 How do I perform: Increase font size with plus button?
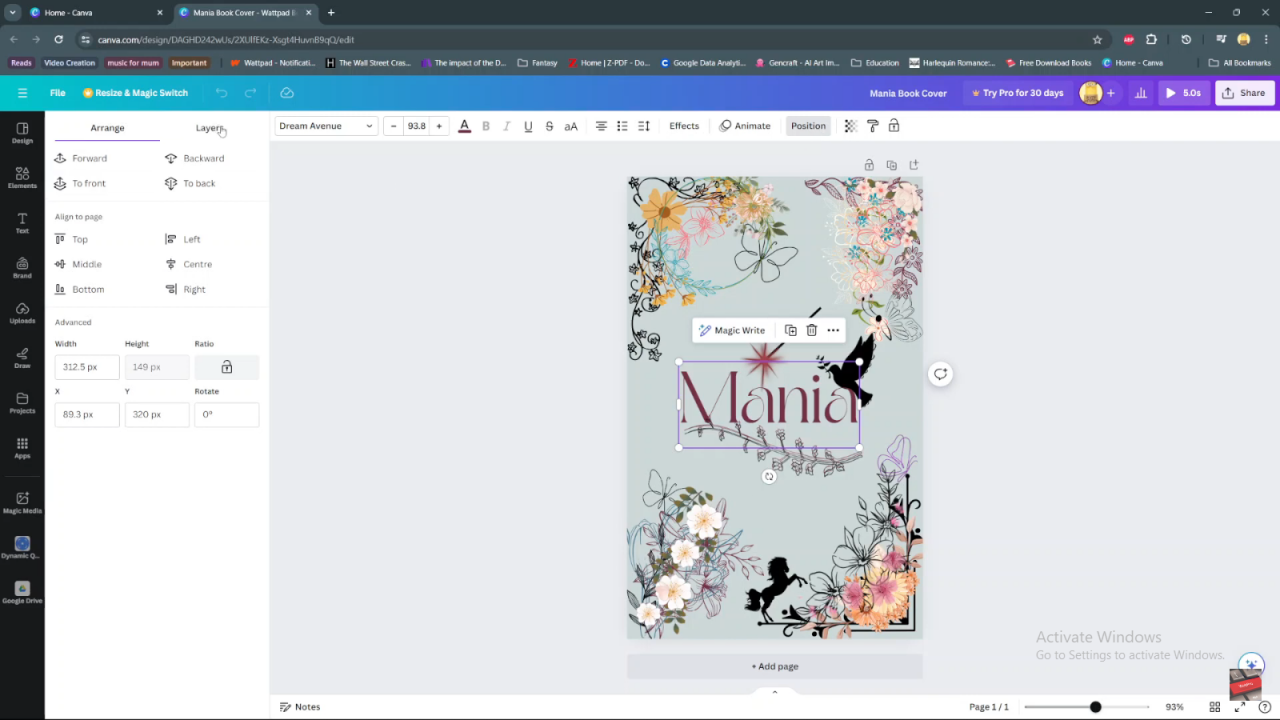(438, 126)
